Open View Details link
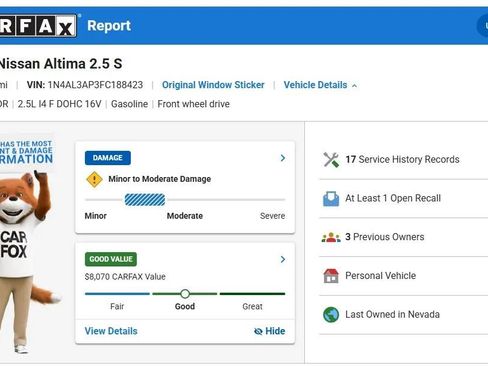Viewport: 488px width, 366px height. tap(111, 331)
